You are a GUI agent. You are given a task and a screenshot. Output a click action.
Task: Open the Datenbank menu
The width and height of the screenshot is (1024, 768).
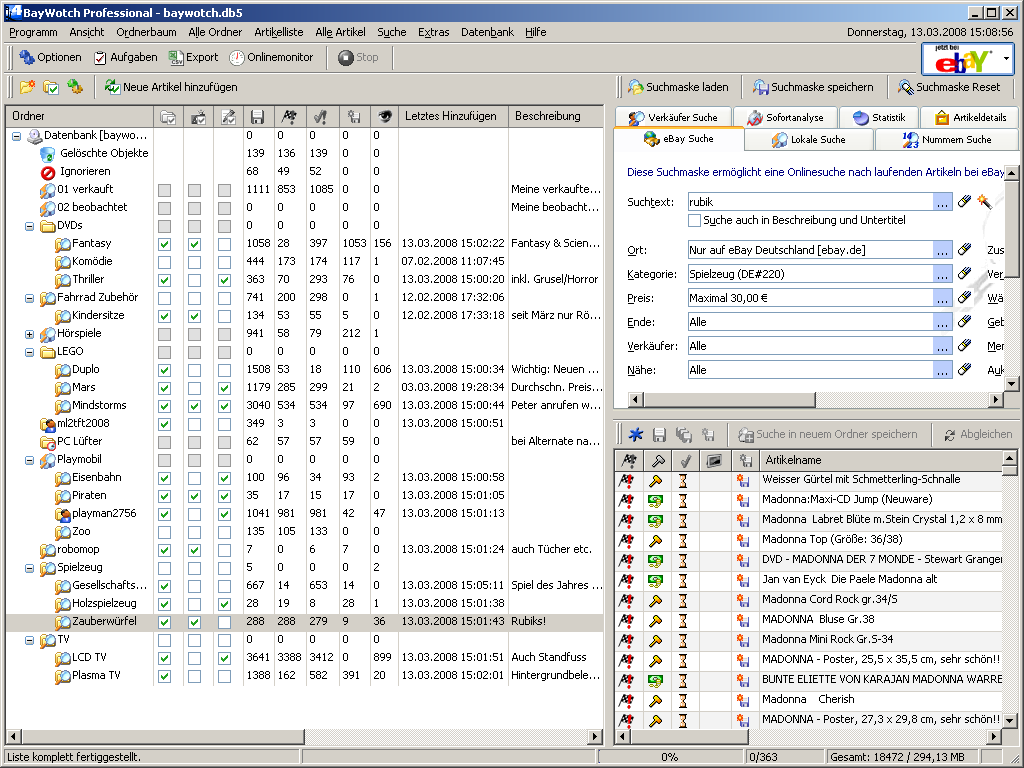click(x=487, y=32)
